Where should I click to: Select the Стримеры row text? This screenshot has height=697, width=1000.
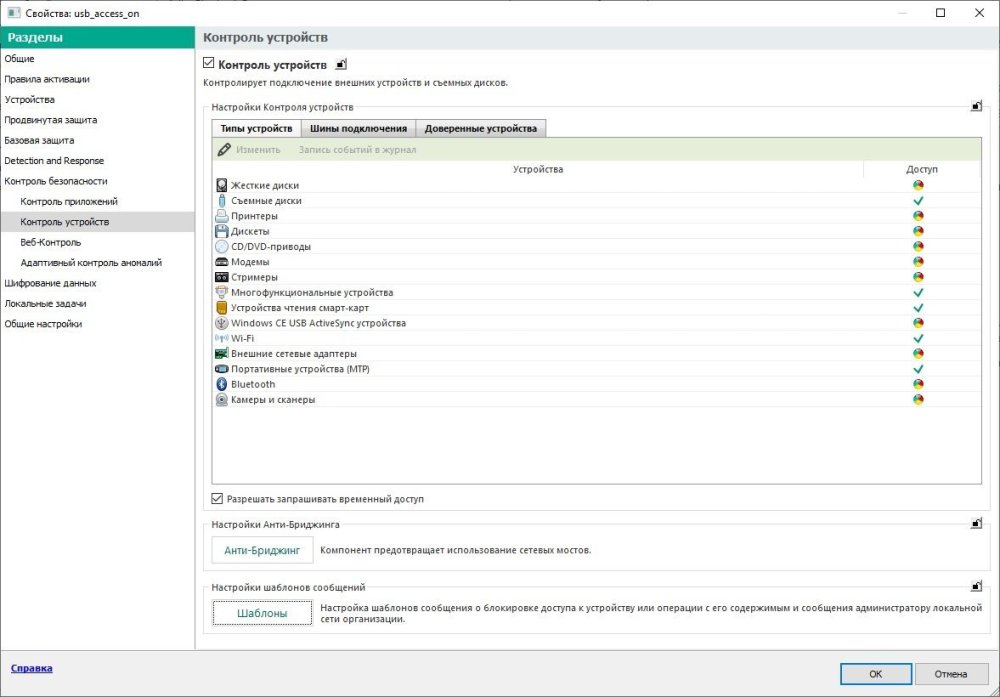click(x=254, y=277)
